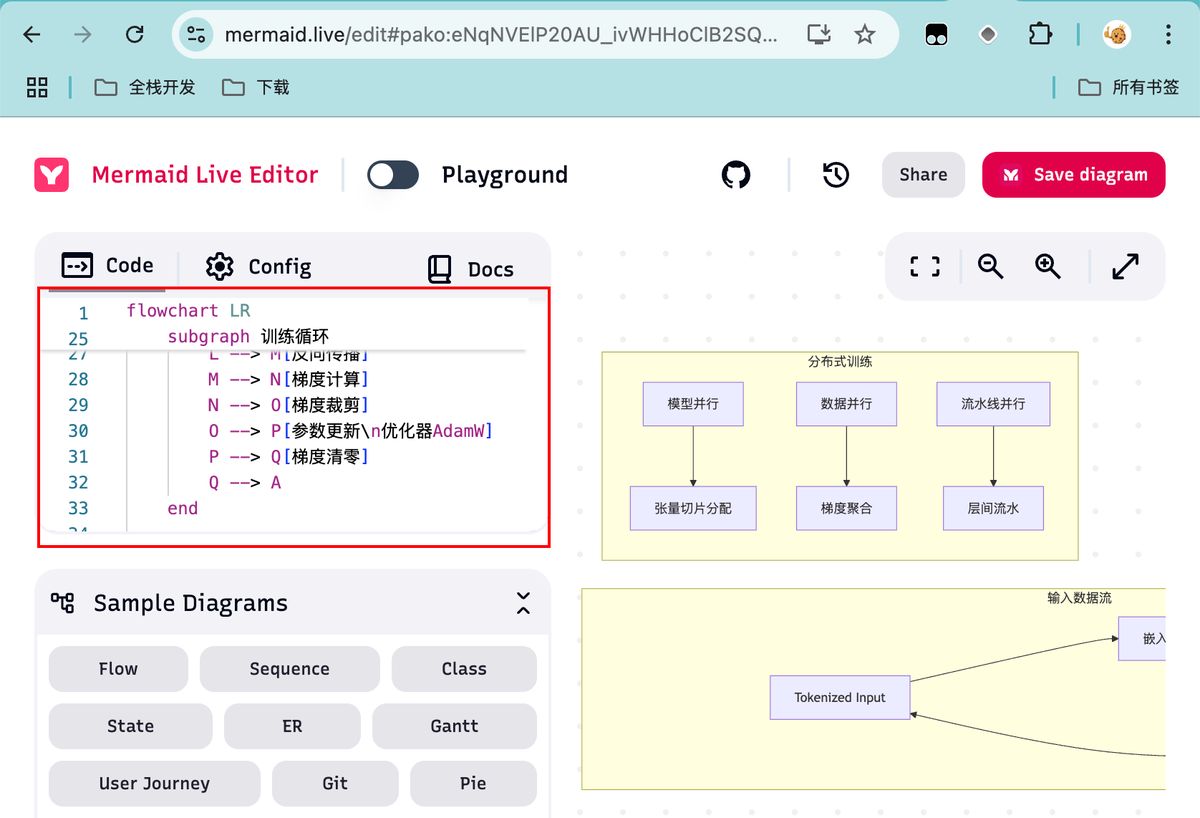This screenshot has height=818, width=1200.
Task: Bookmark this page with star icon
Action: pos(865,35)
